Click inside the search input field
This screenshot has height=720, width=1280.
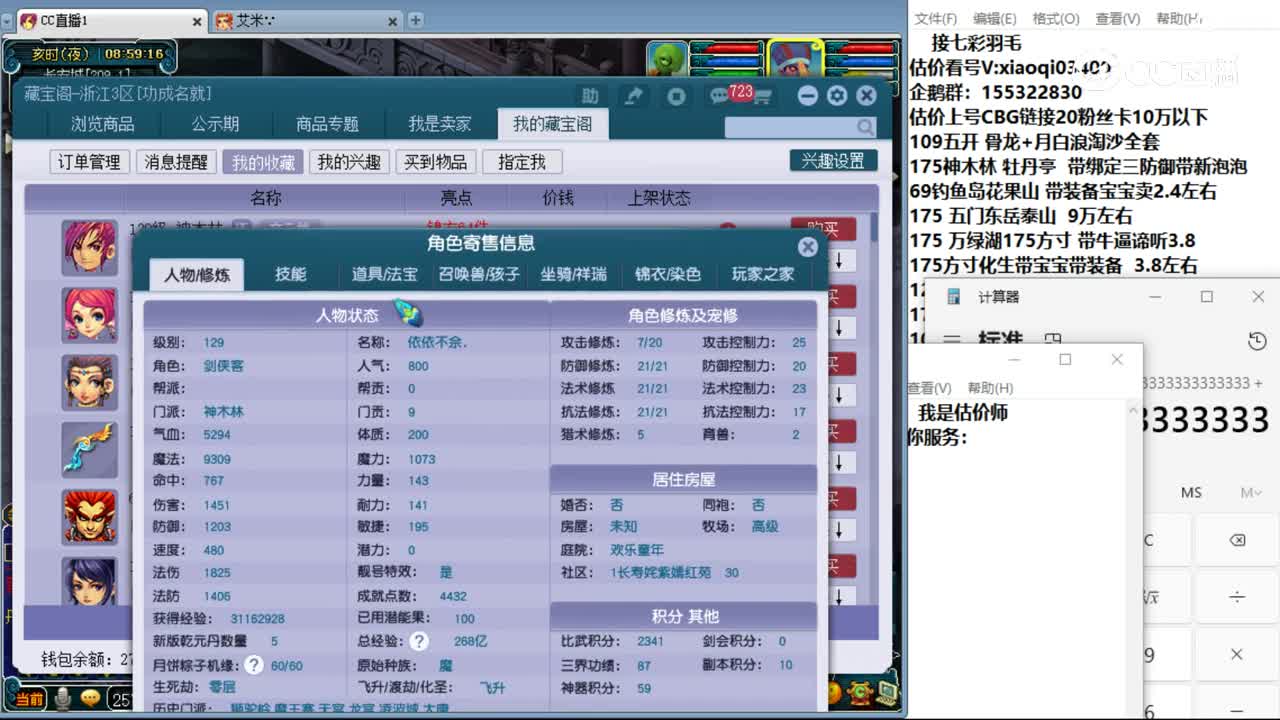coord(790,127)
